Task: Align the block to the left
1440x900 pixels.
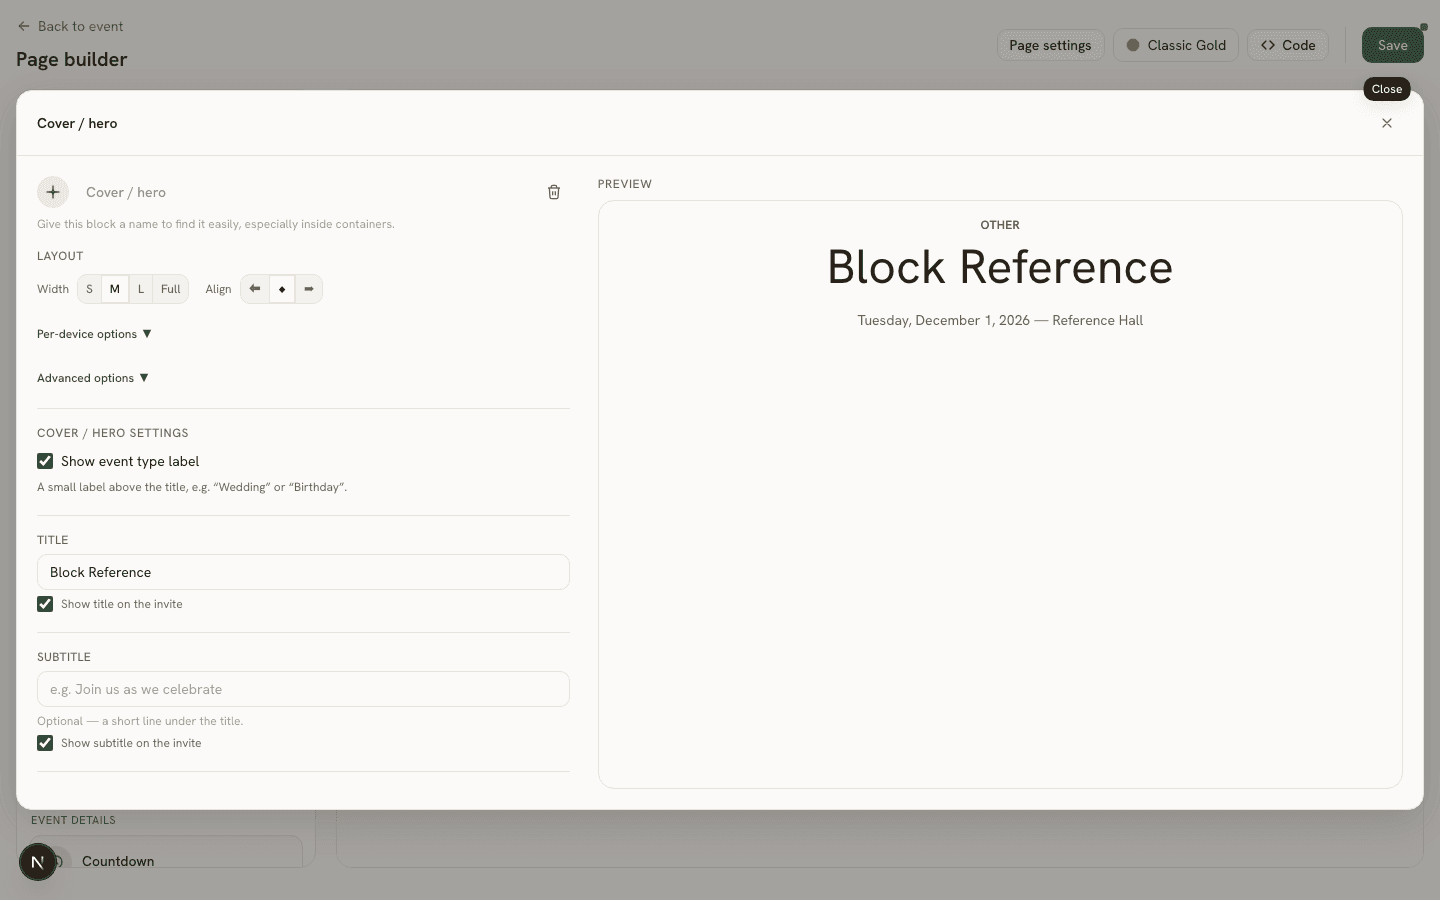Action: [x=255, y=289]
